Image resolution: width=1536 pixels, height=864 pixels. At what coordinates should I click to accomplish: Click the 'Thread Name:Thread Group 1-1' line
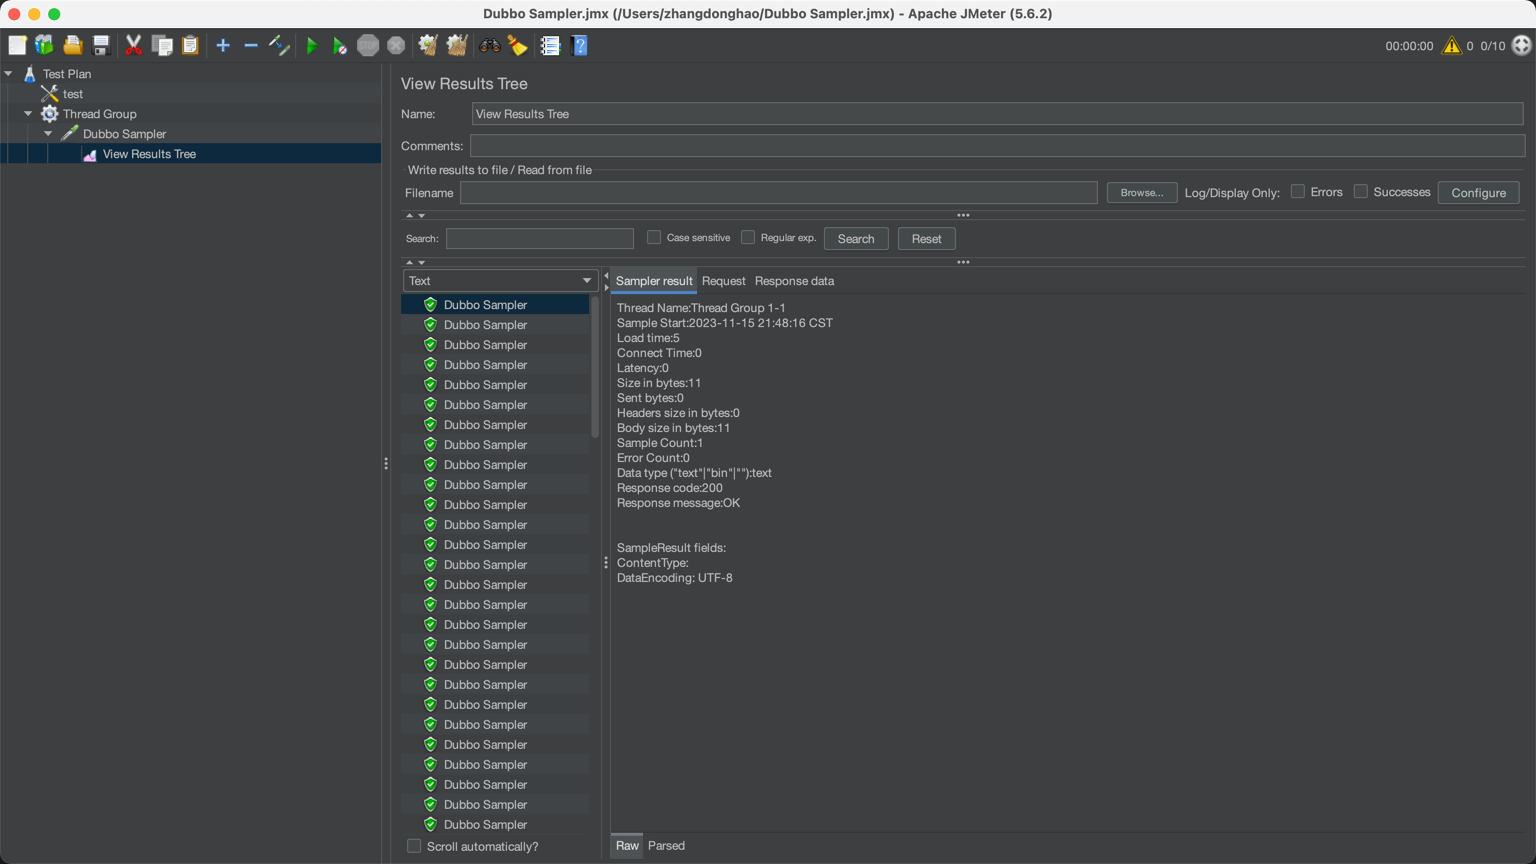701,308
